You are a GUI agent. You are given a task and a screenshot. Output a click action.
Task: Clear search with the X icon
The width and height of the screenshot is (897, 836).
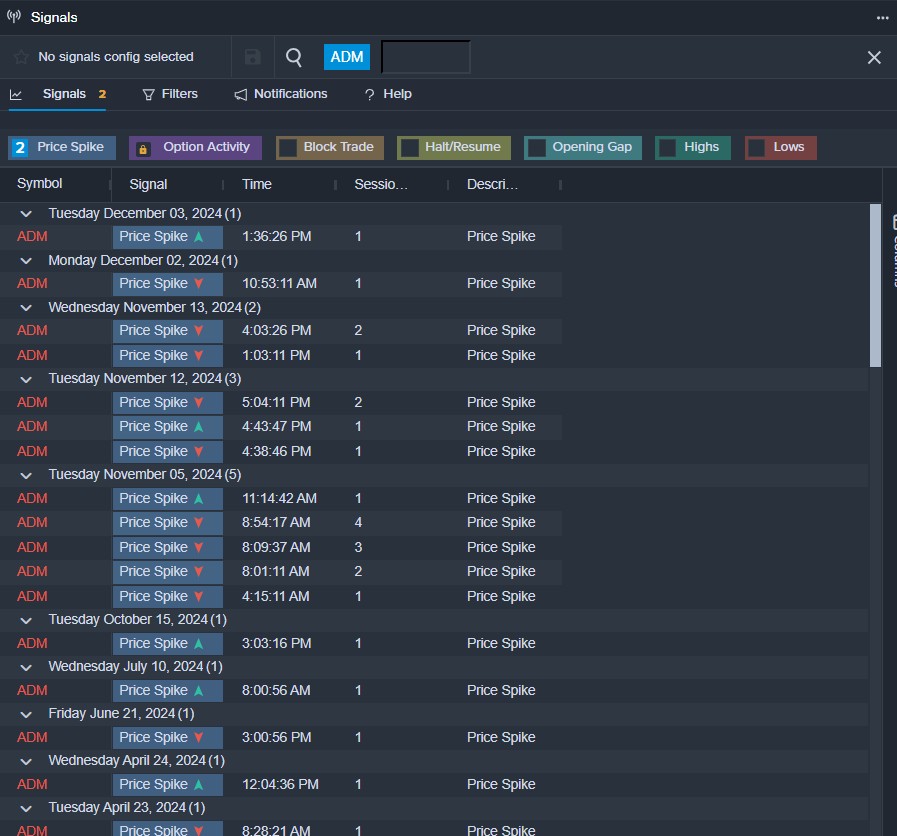tap(874, 57)
